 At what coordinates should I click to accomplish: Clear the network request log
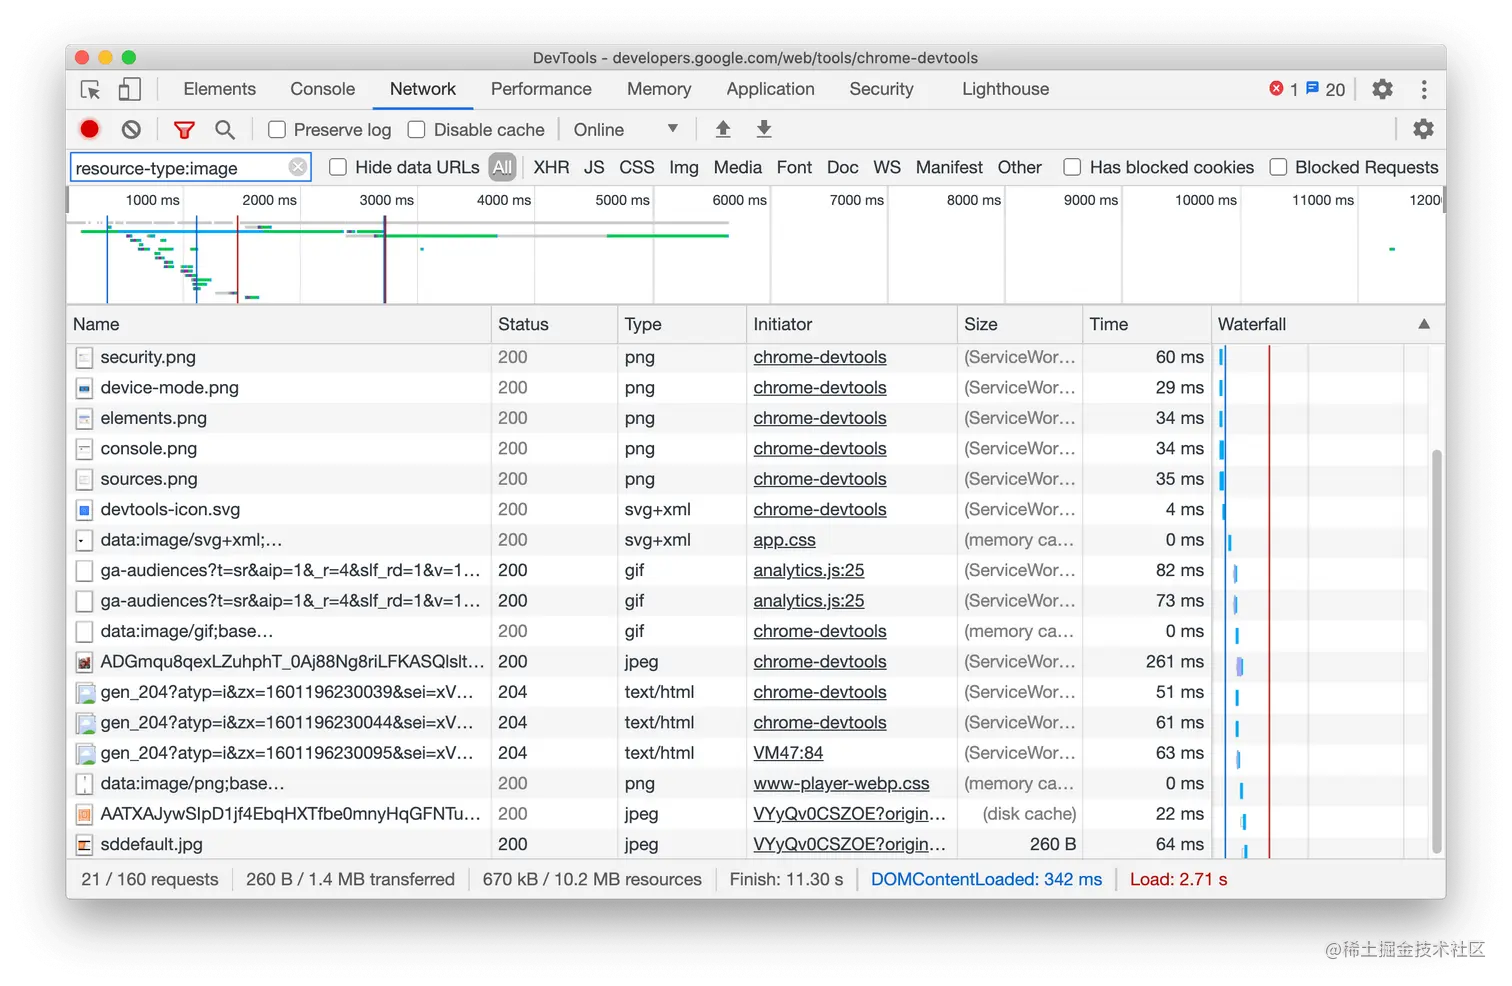click(x=131, y=129)
